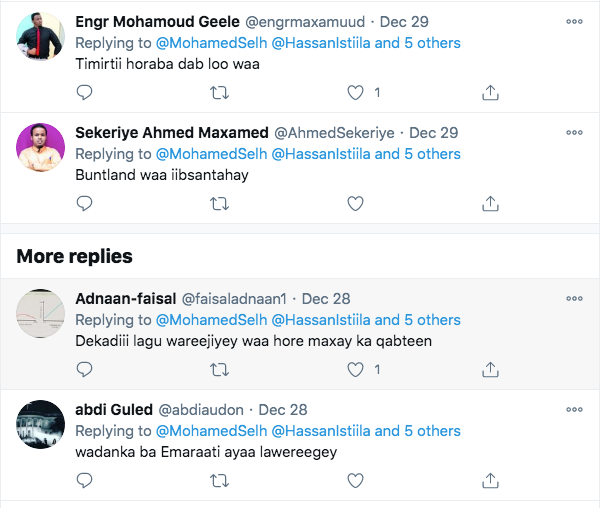The image size is (601, 508).
Task: Open @MohamedSelh mention in Sekeriye's reply
Action: [x=211, y=154]
